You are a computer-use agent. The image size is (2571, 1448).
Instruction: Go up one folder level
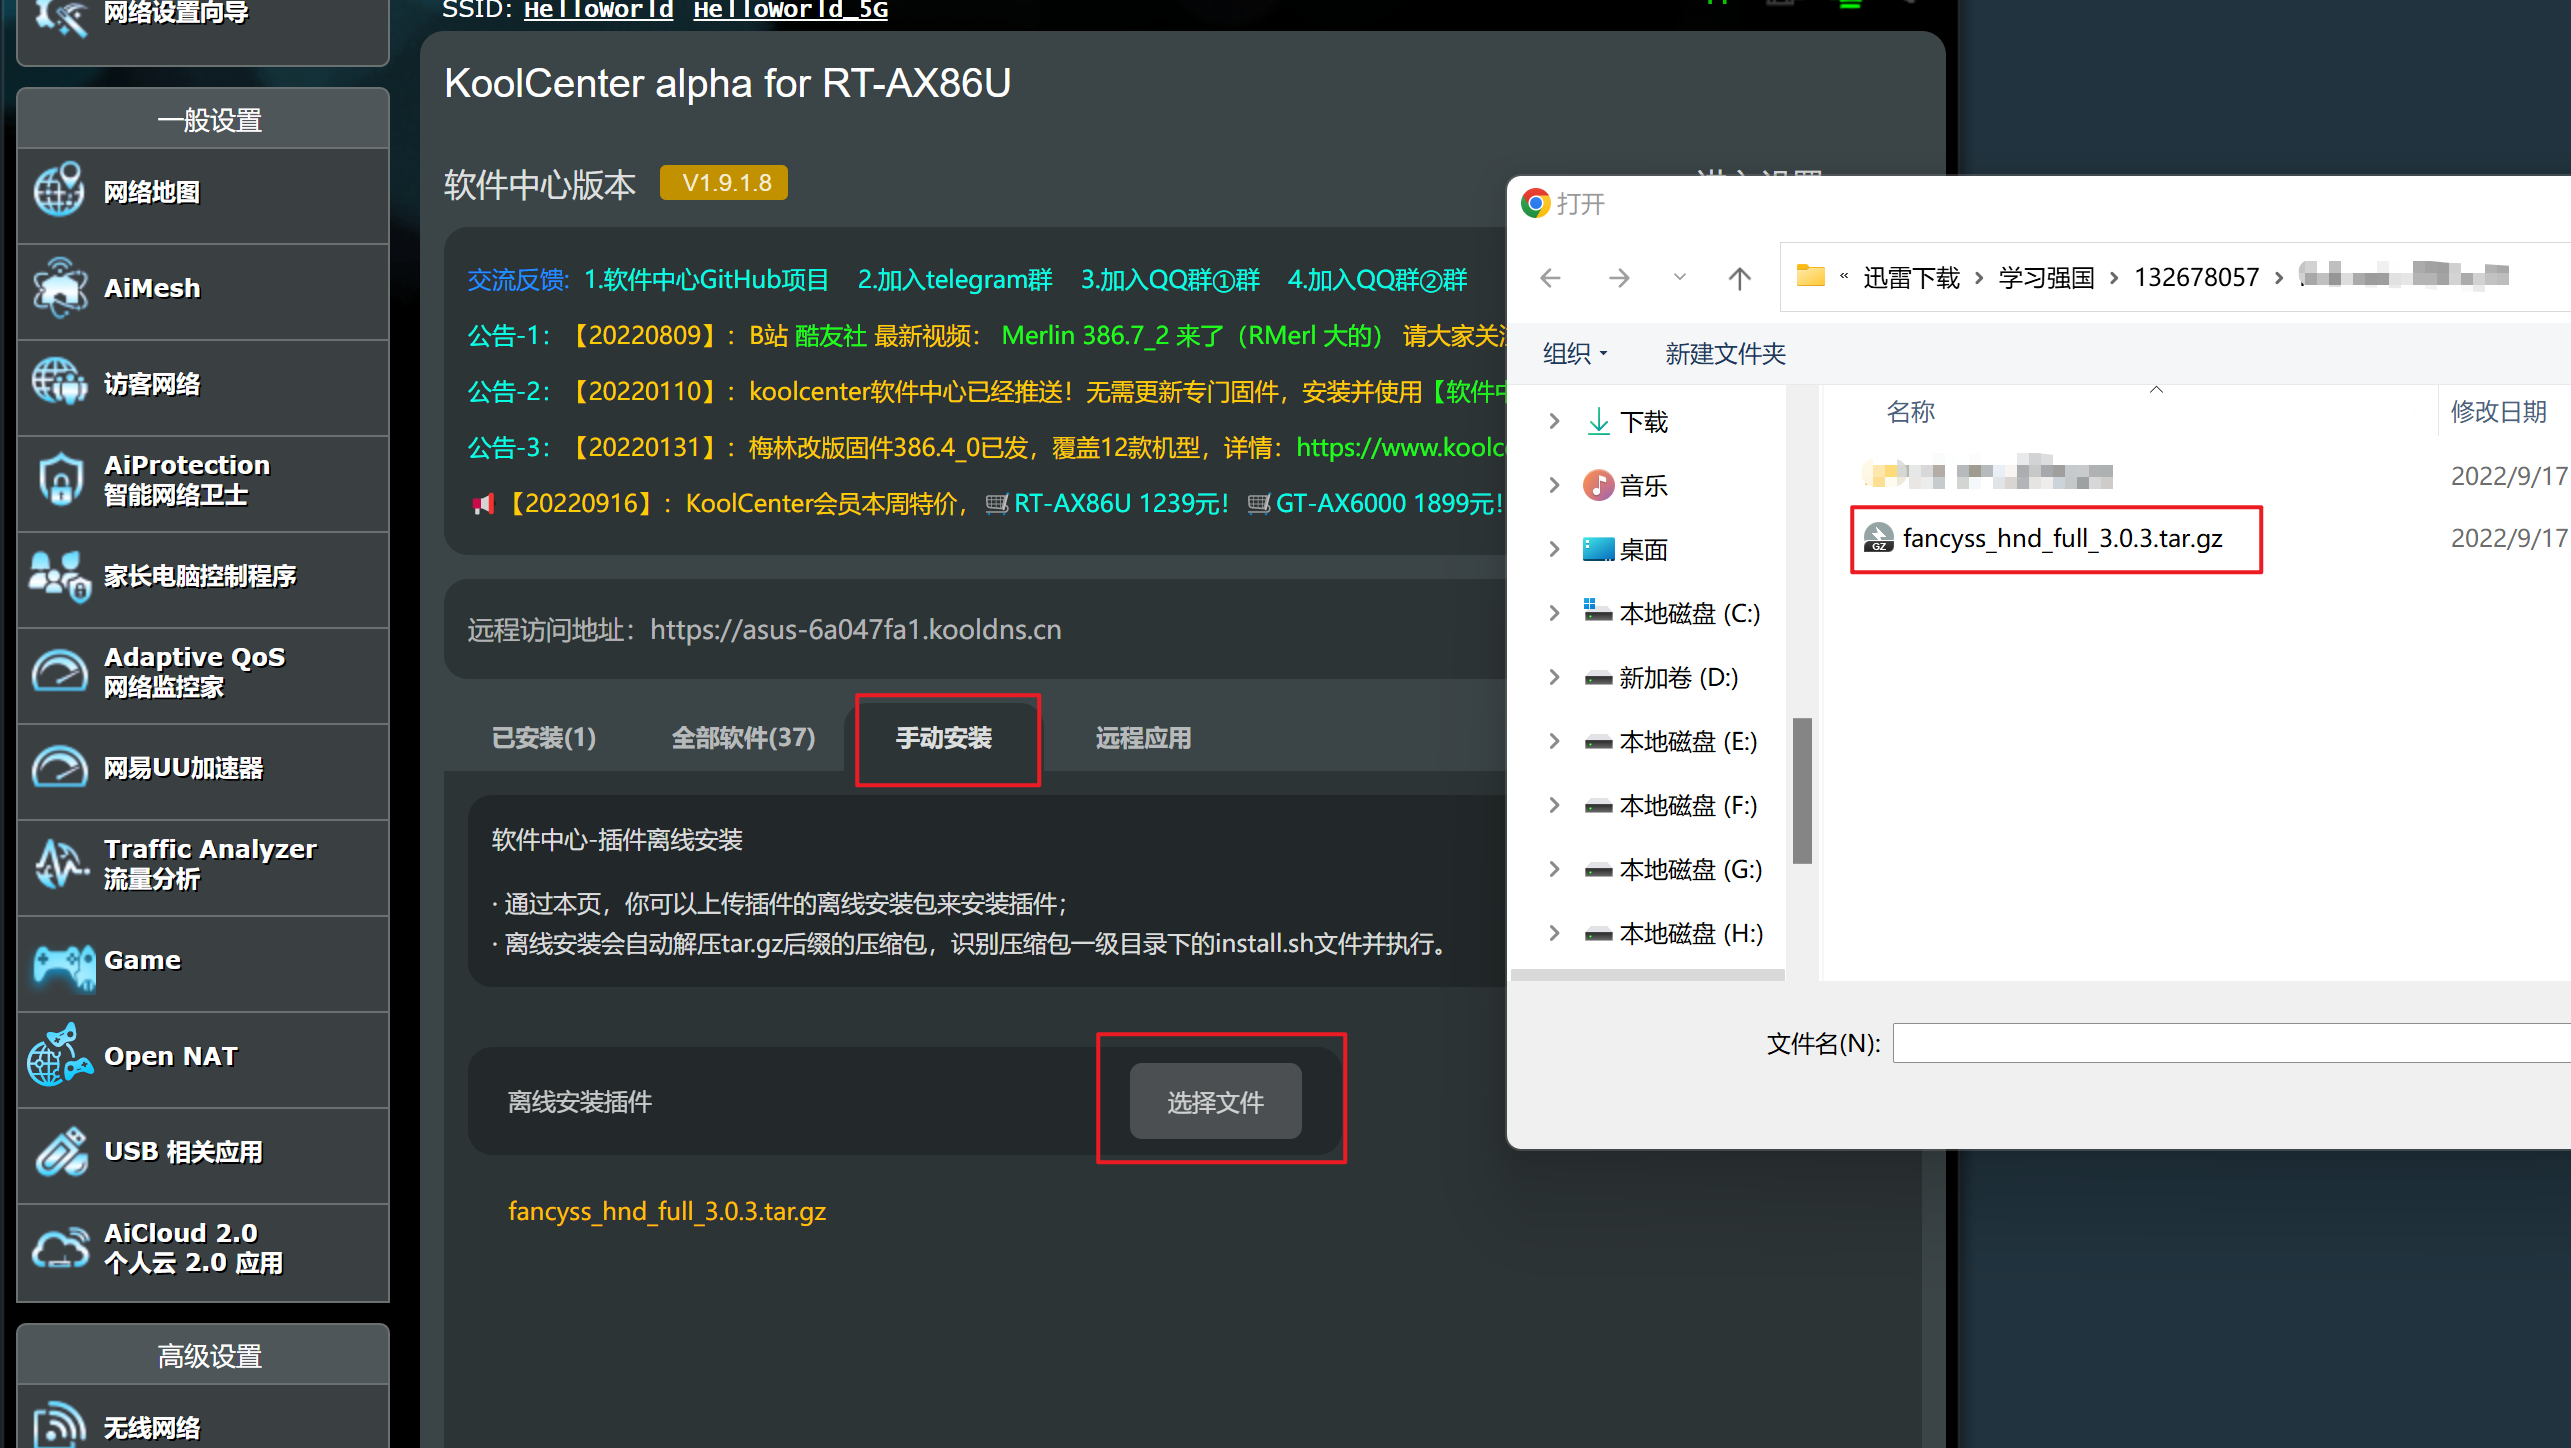(1740, 278)
